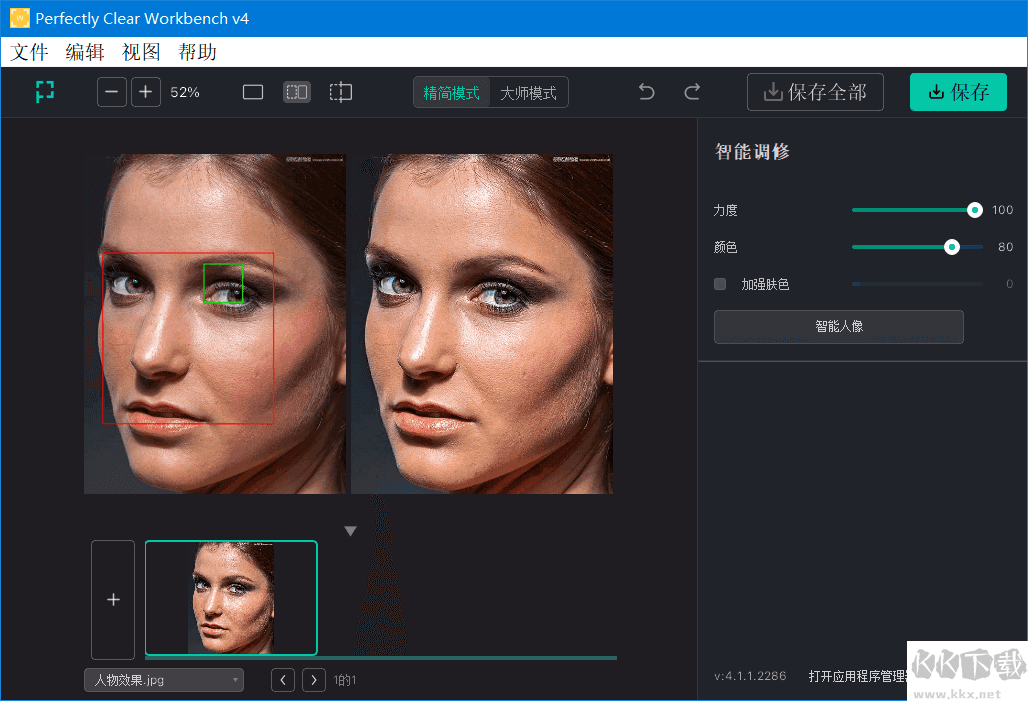The height and width of the screenshot is (701, 1028).
Task: Click the corrected image on the right
Action: [482, 324]
